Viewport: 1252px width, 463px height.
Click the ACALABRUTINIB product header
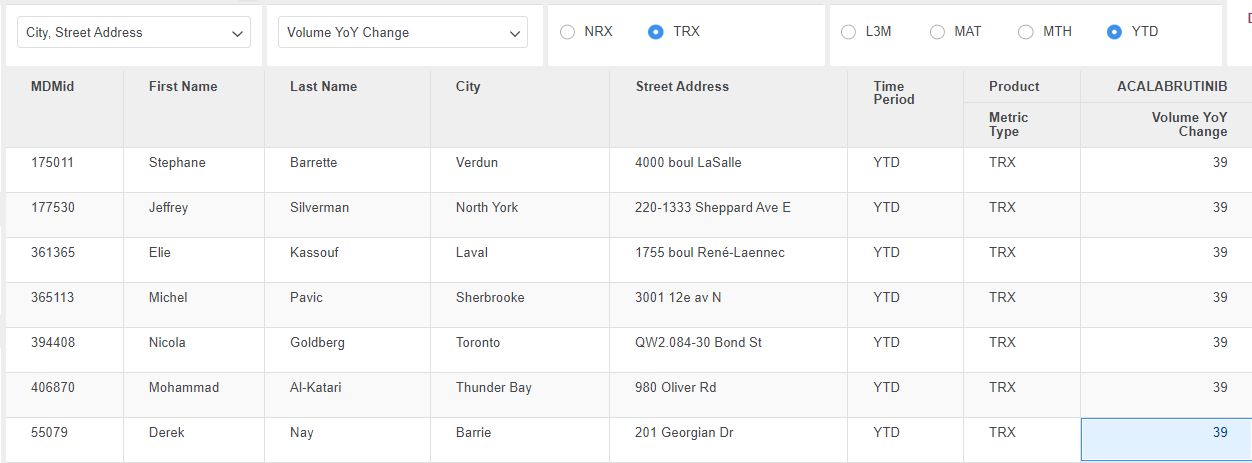click(1172, 87)
